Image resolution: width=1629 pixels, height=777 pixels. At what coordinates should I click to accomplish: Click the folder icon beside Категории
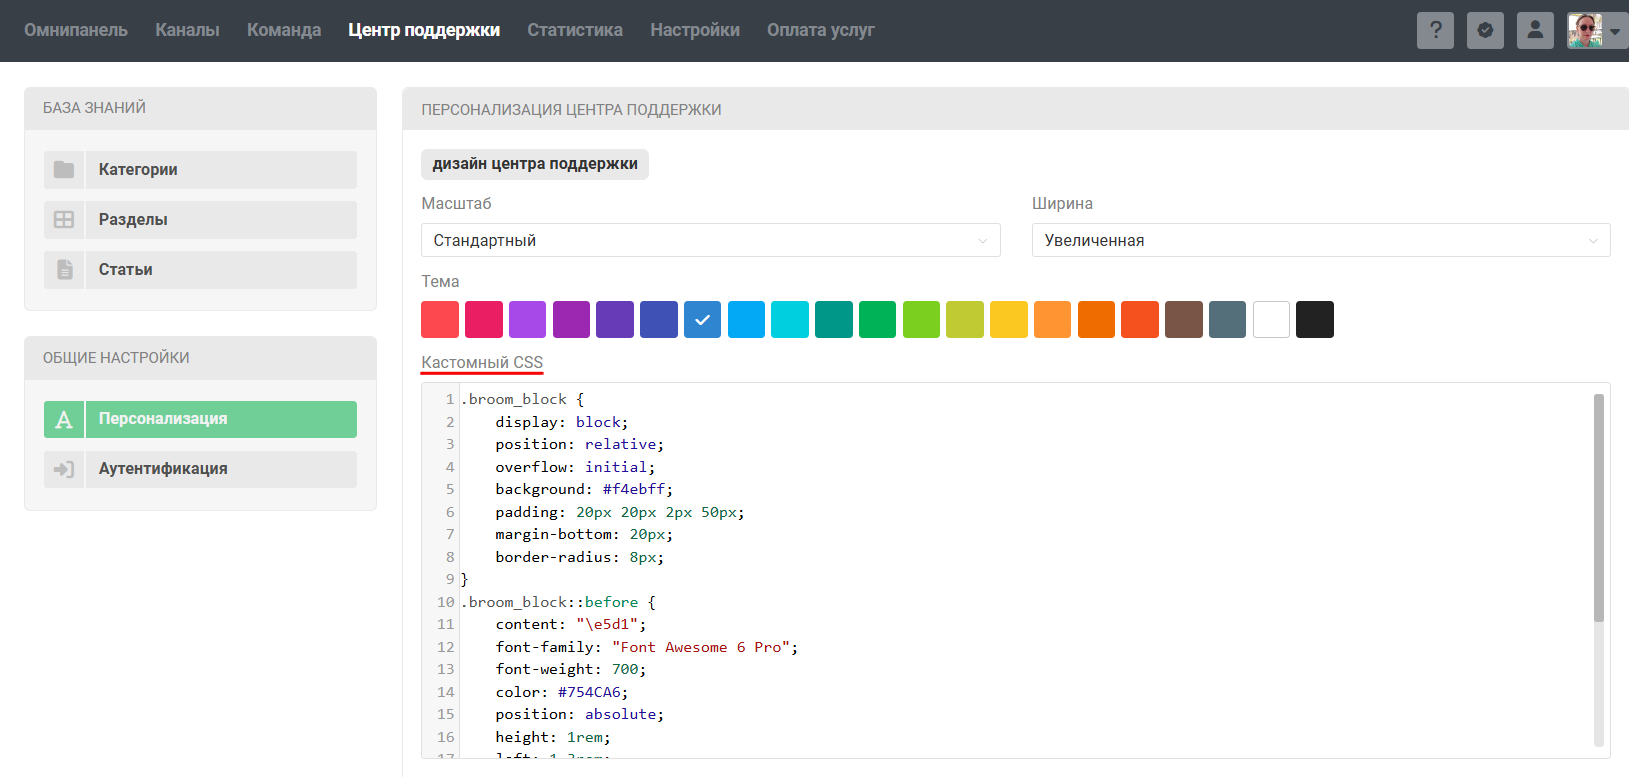(x=64, y=170)
